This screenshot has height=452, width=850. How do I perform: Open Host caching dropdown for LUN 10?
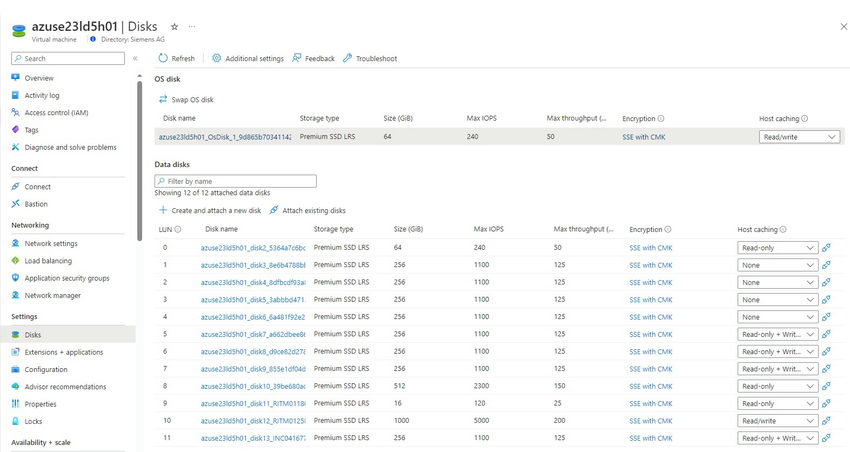click(x=778, y=421)
